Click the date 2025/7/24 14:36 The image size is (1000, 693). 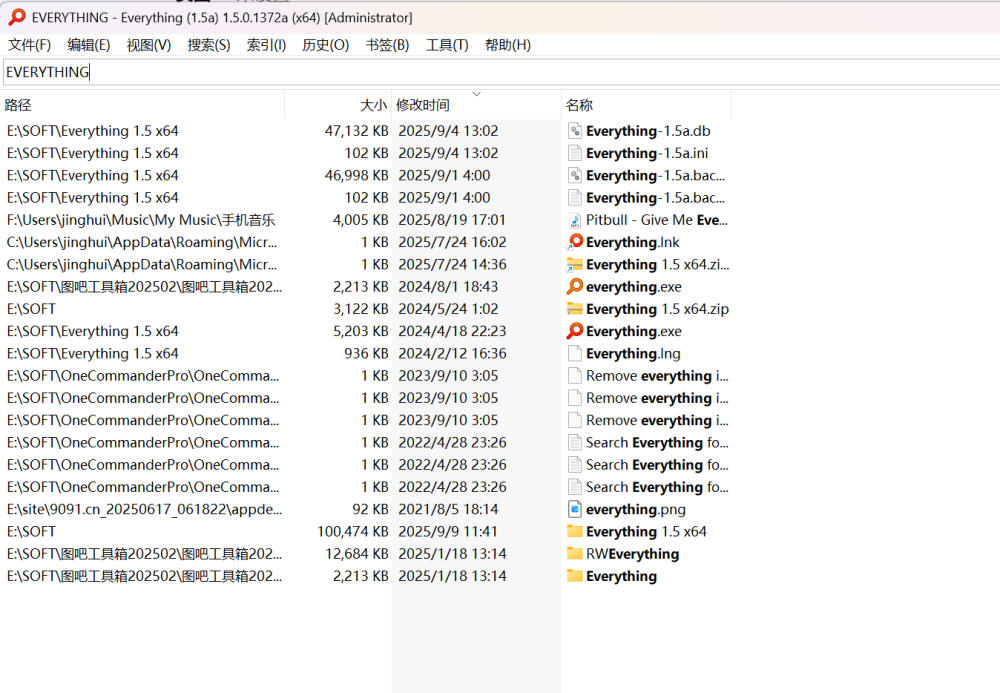point(452,265)
